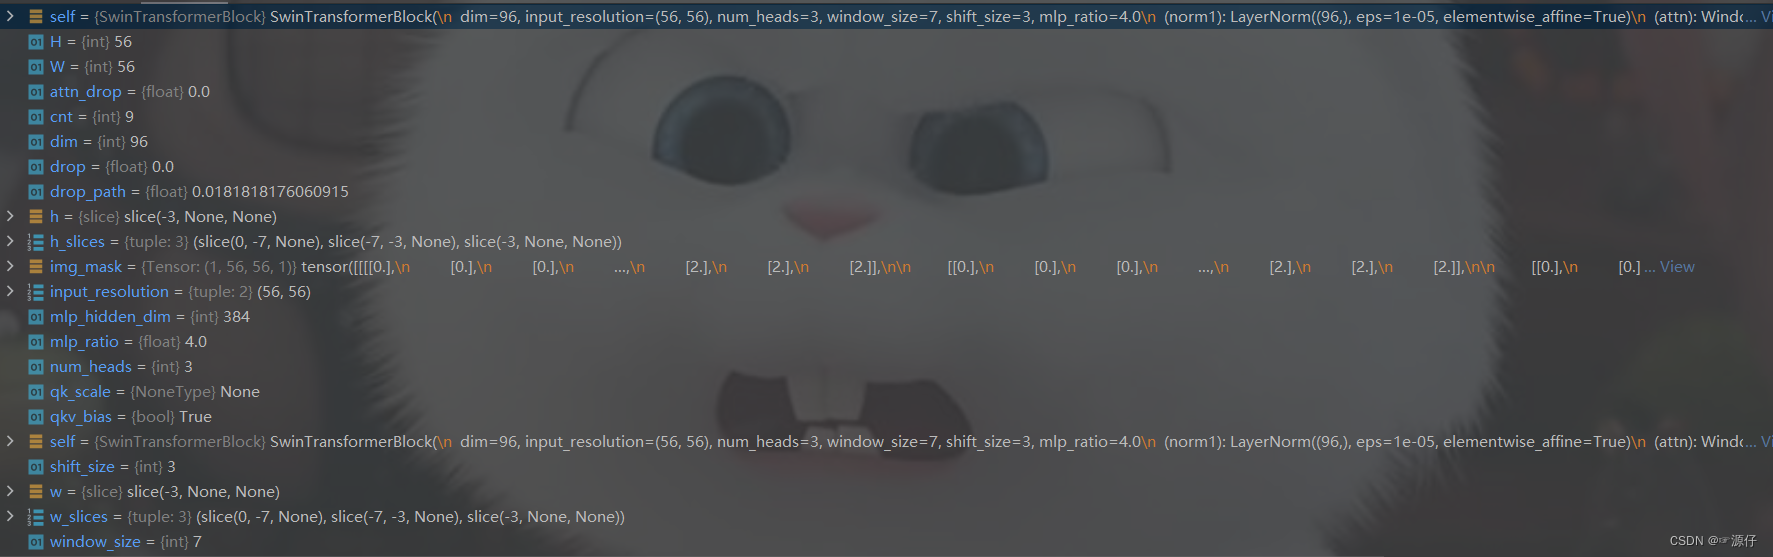Click the float icon beside attn_drop

(36, 92)
